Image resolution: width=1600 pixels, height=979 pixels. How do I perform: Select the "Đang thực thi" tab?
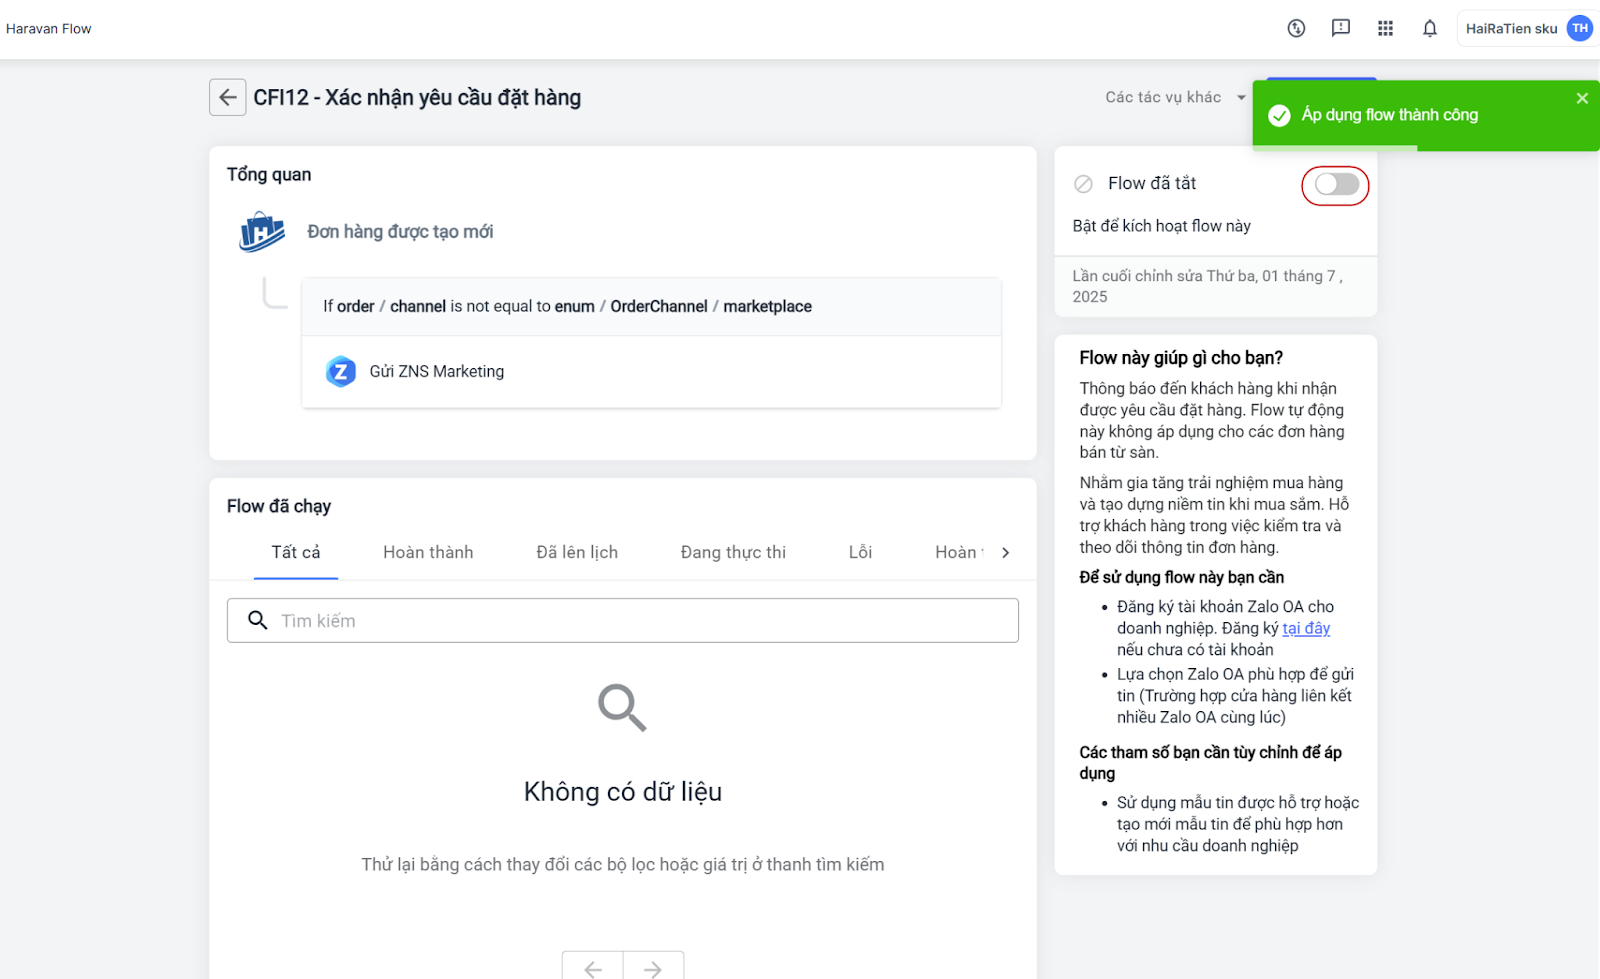(x=733, y=552)
